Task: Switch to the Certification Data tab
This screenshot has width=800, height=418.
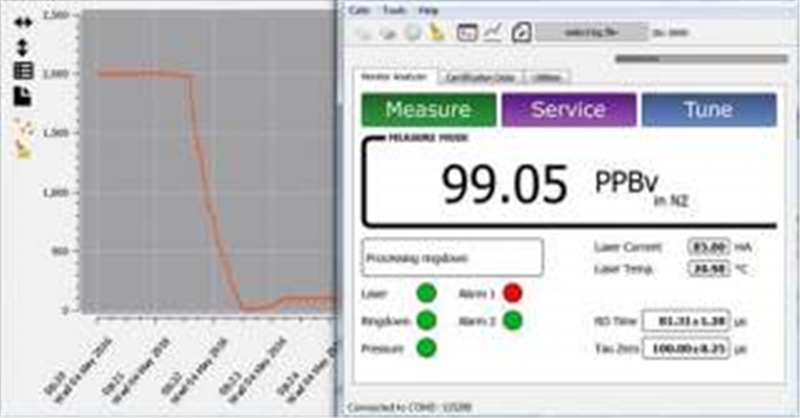Action: point(481,78)
